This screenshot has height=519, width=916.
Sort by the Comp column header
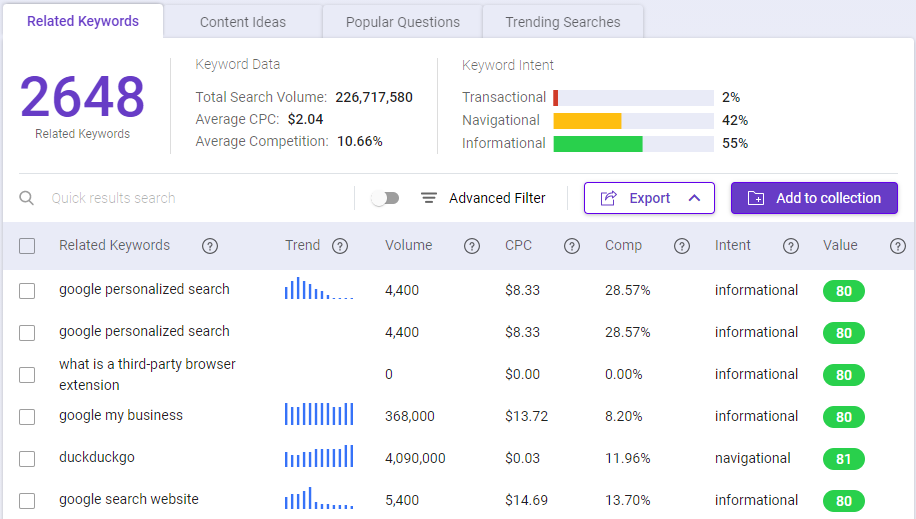[x=623, y=245]
